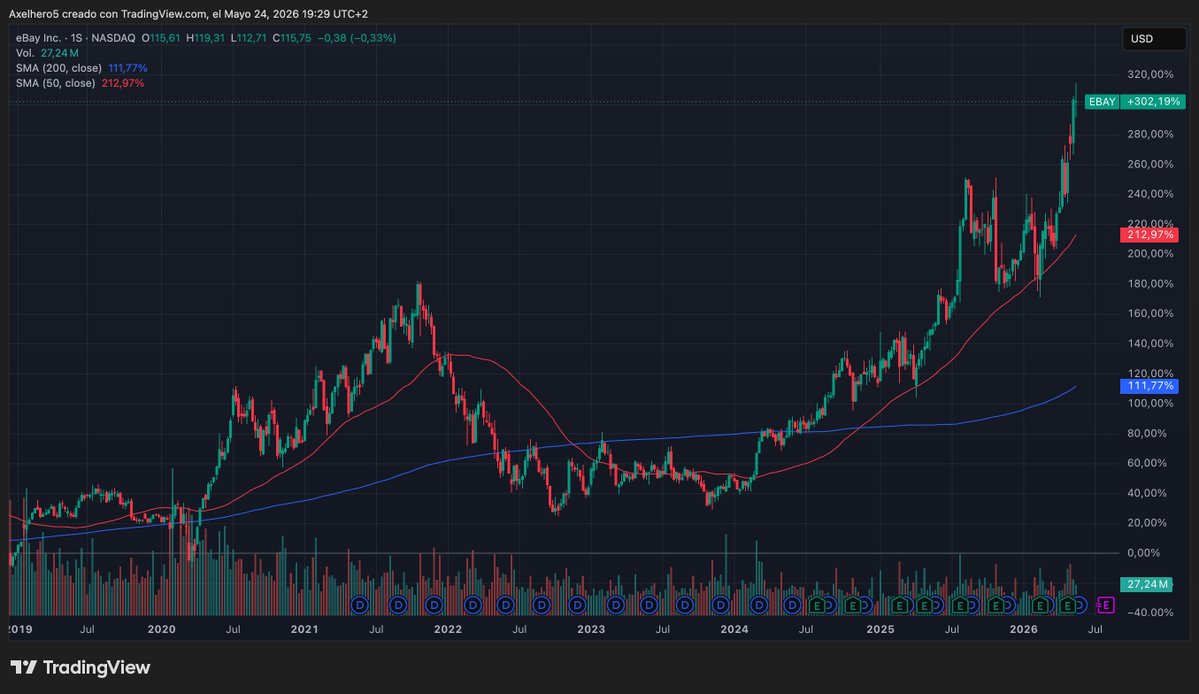1199x694 pixels.
Task: Click dividend marker just before 2022 label
Action: tap(434, 605)
